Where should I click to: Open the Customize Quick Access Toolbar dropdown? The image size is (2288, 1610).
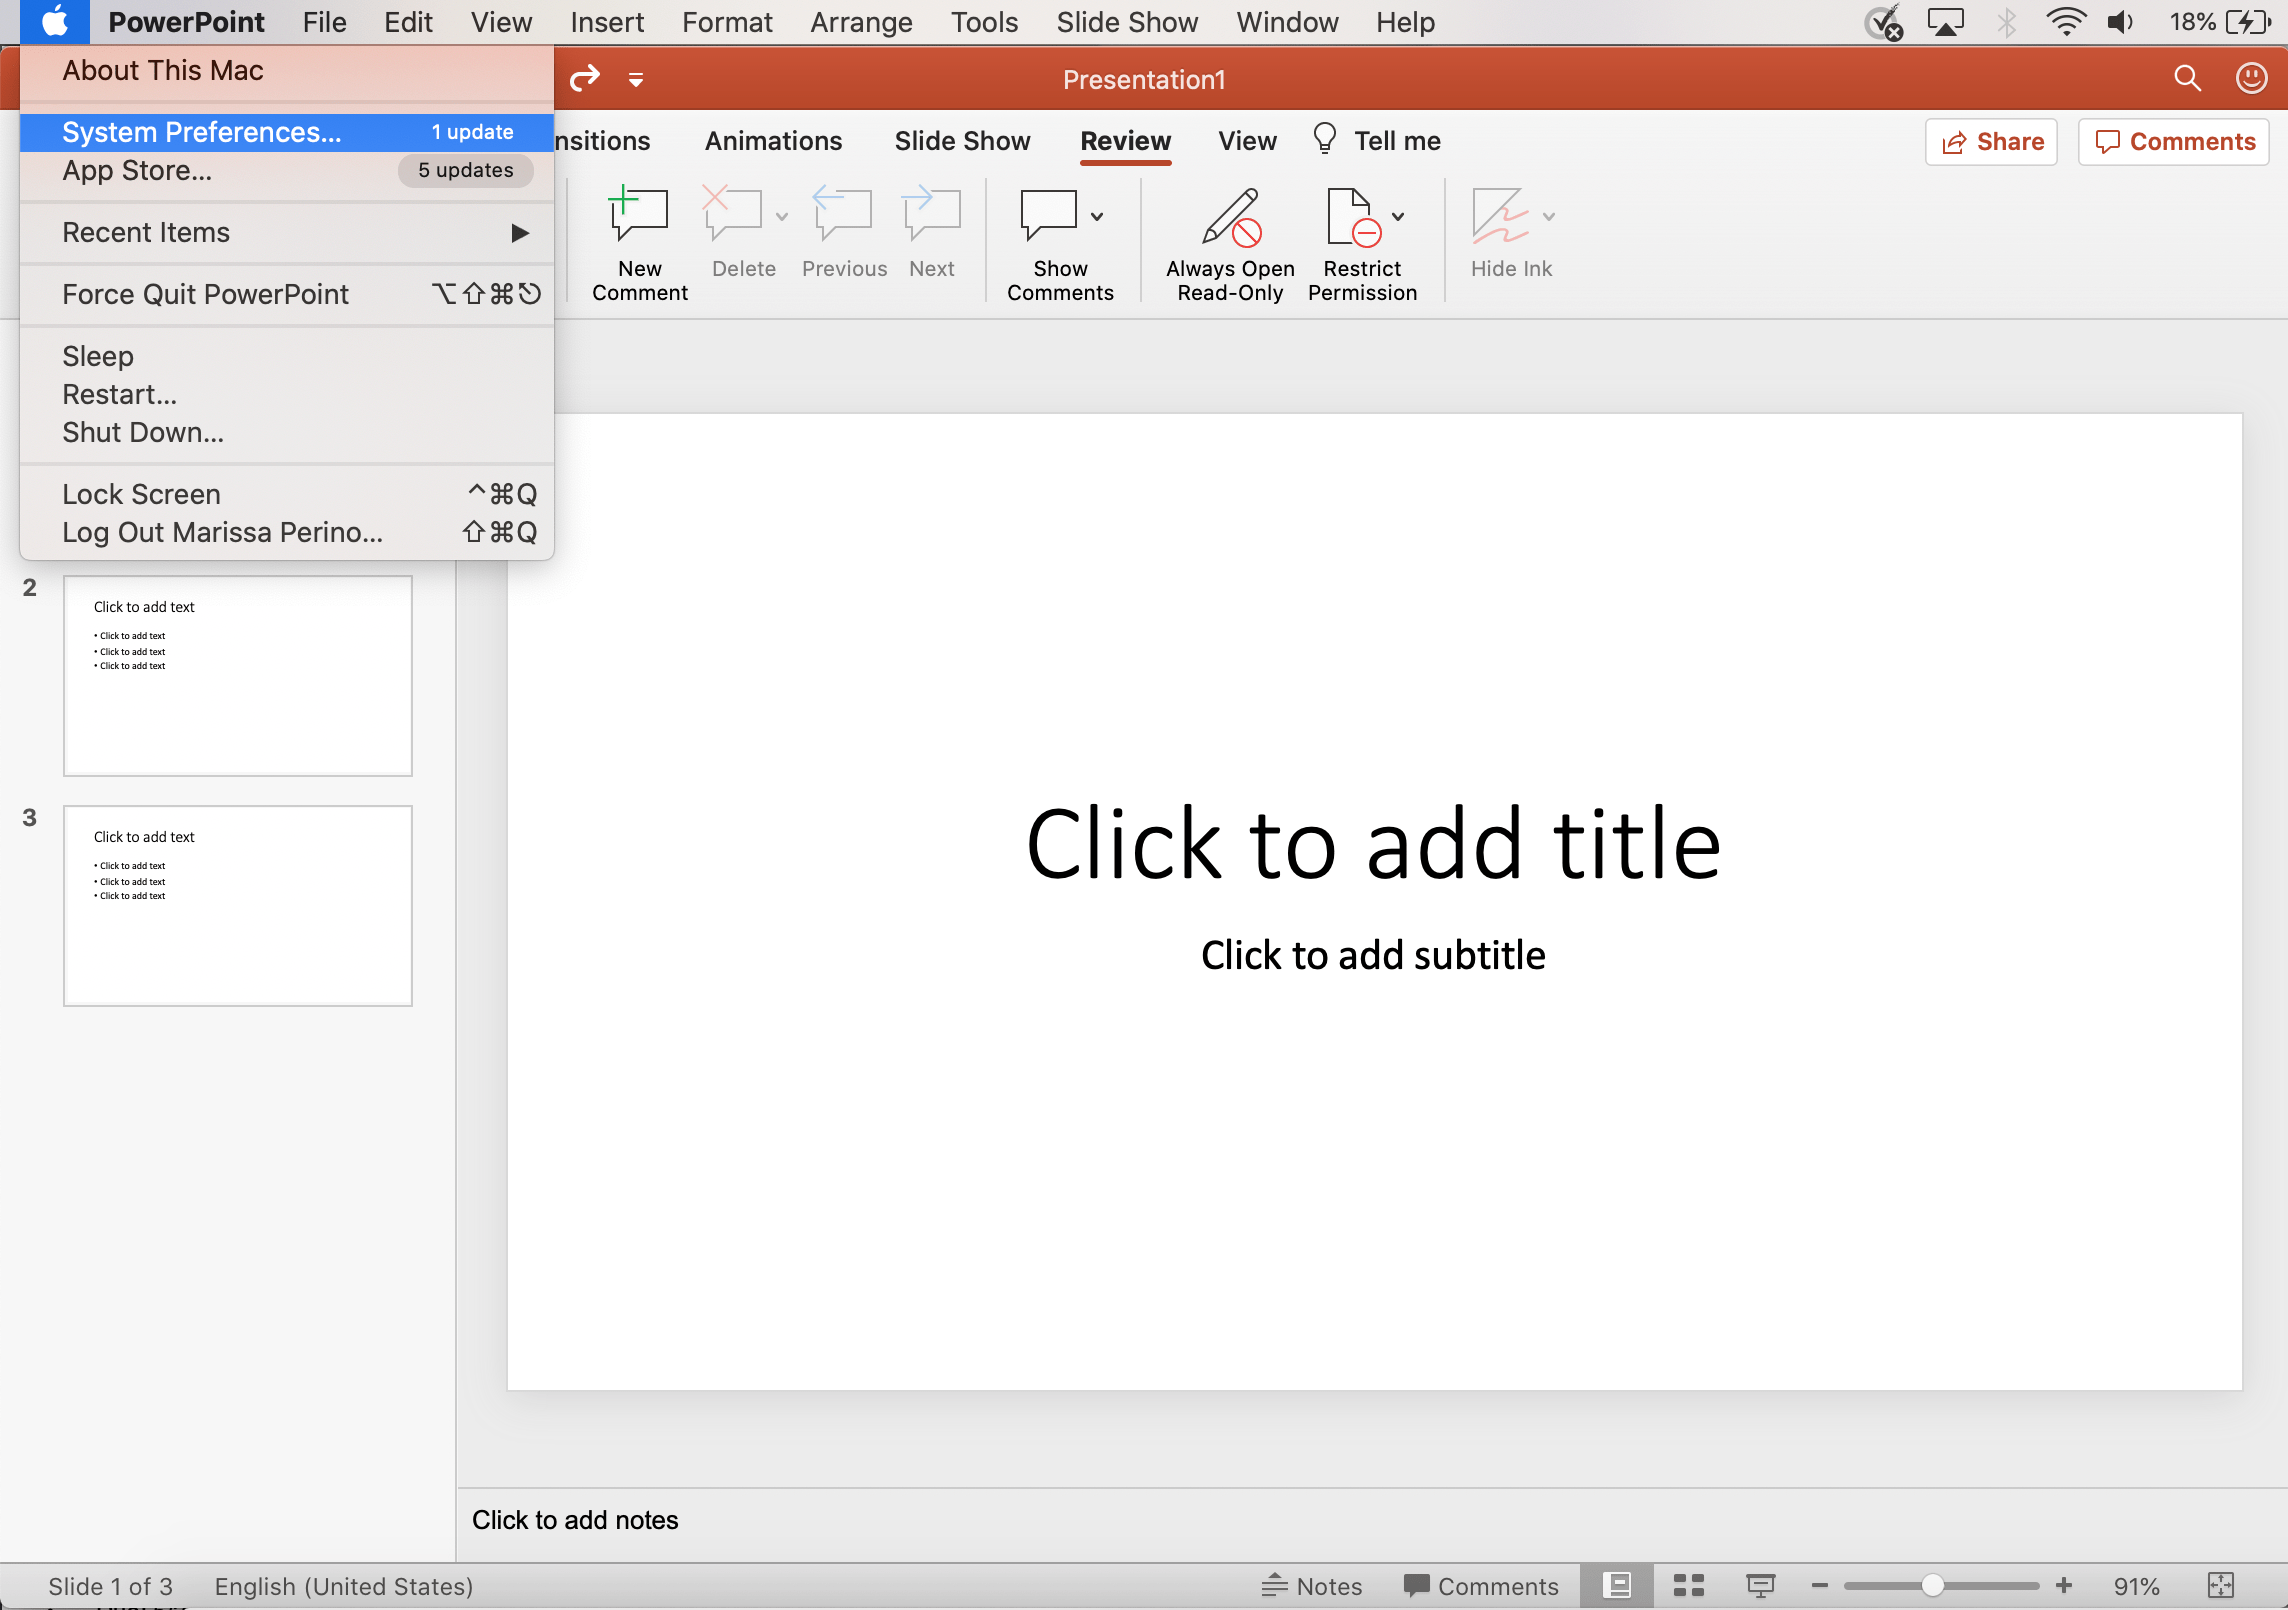pos(636,79)
